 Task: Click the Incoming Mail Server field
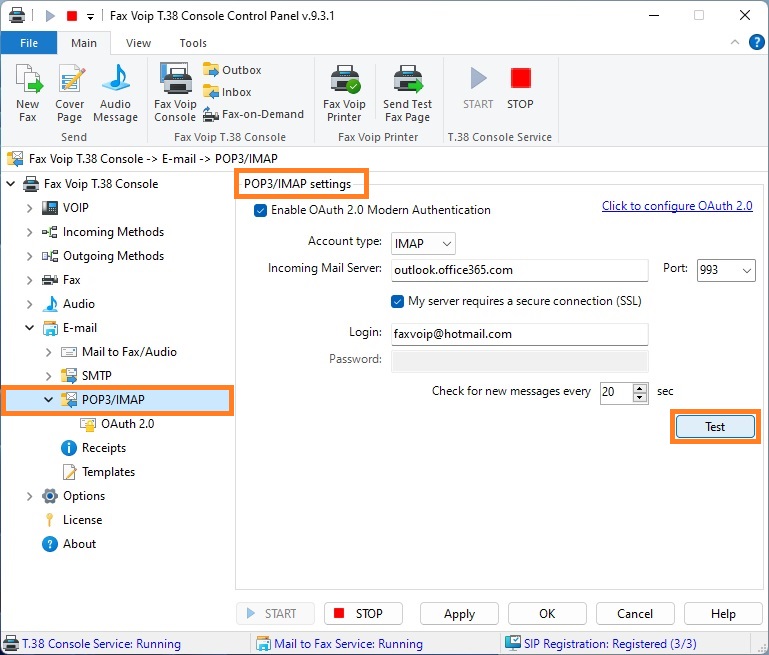click(519, 270)
